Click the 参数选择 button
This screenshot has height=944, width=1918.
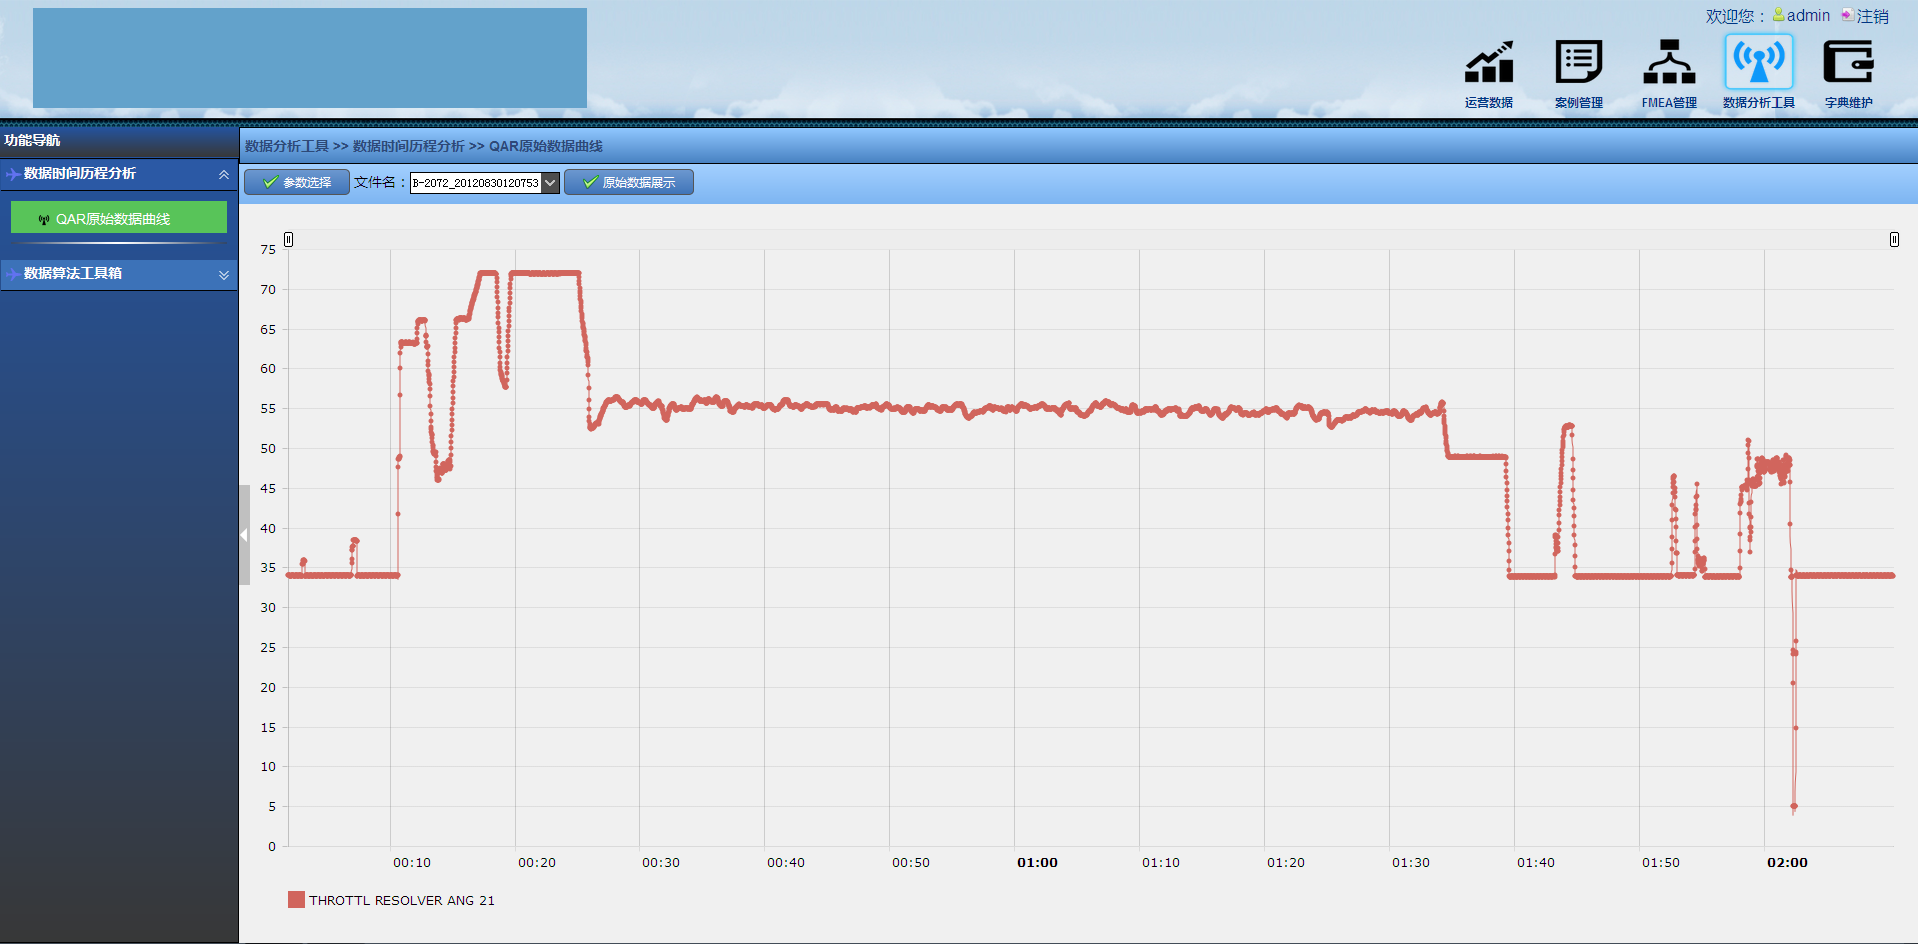[297, 182]
